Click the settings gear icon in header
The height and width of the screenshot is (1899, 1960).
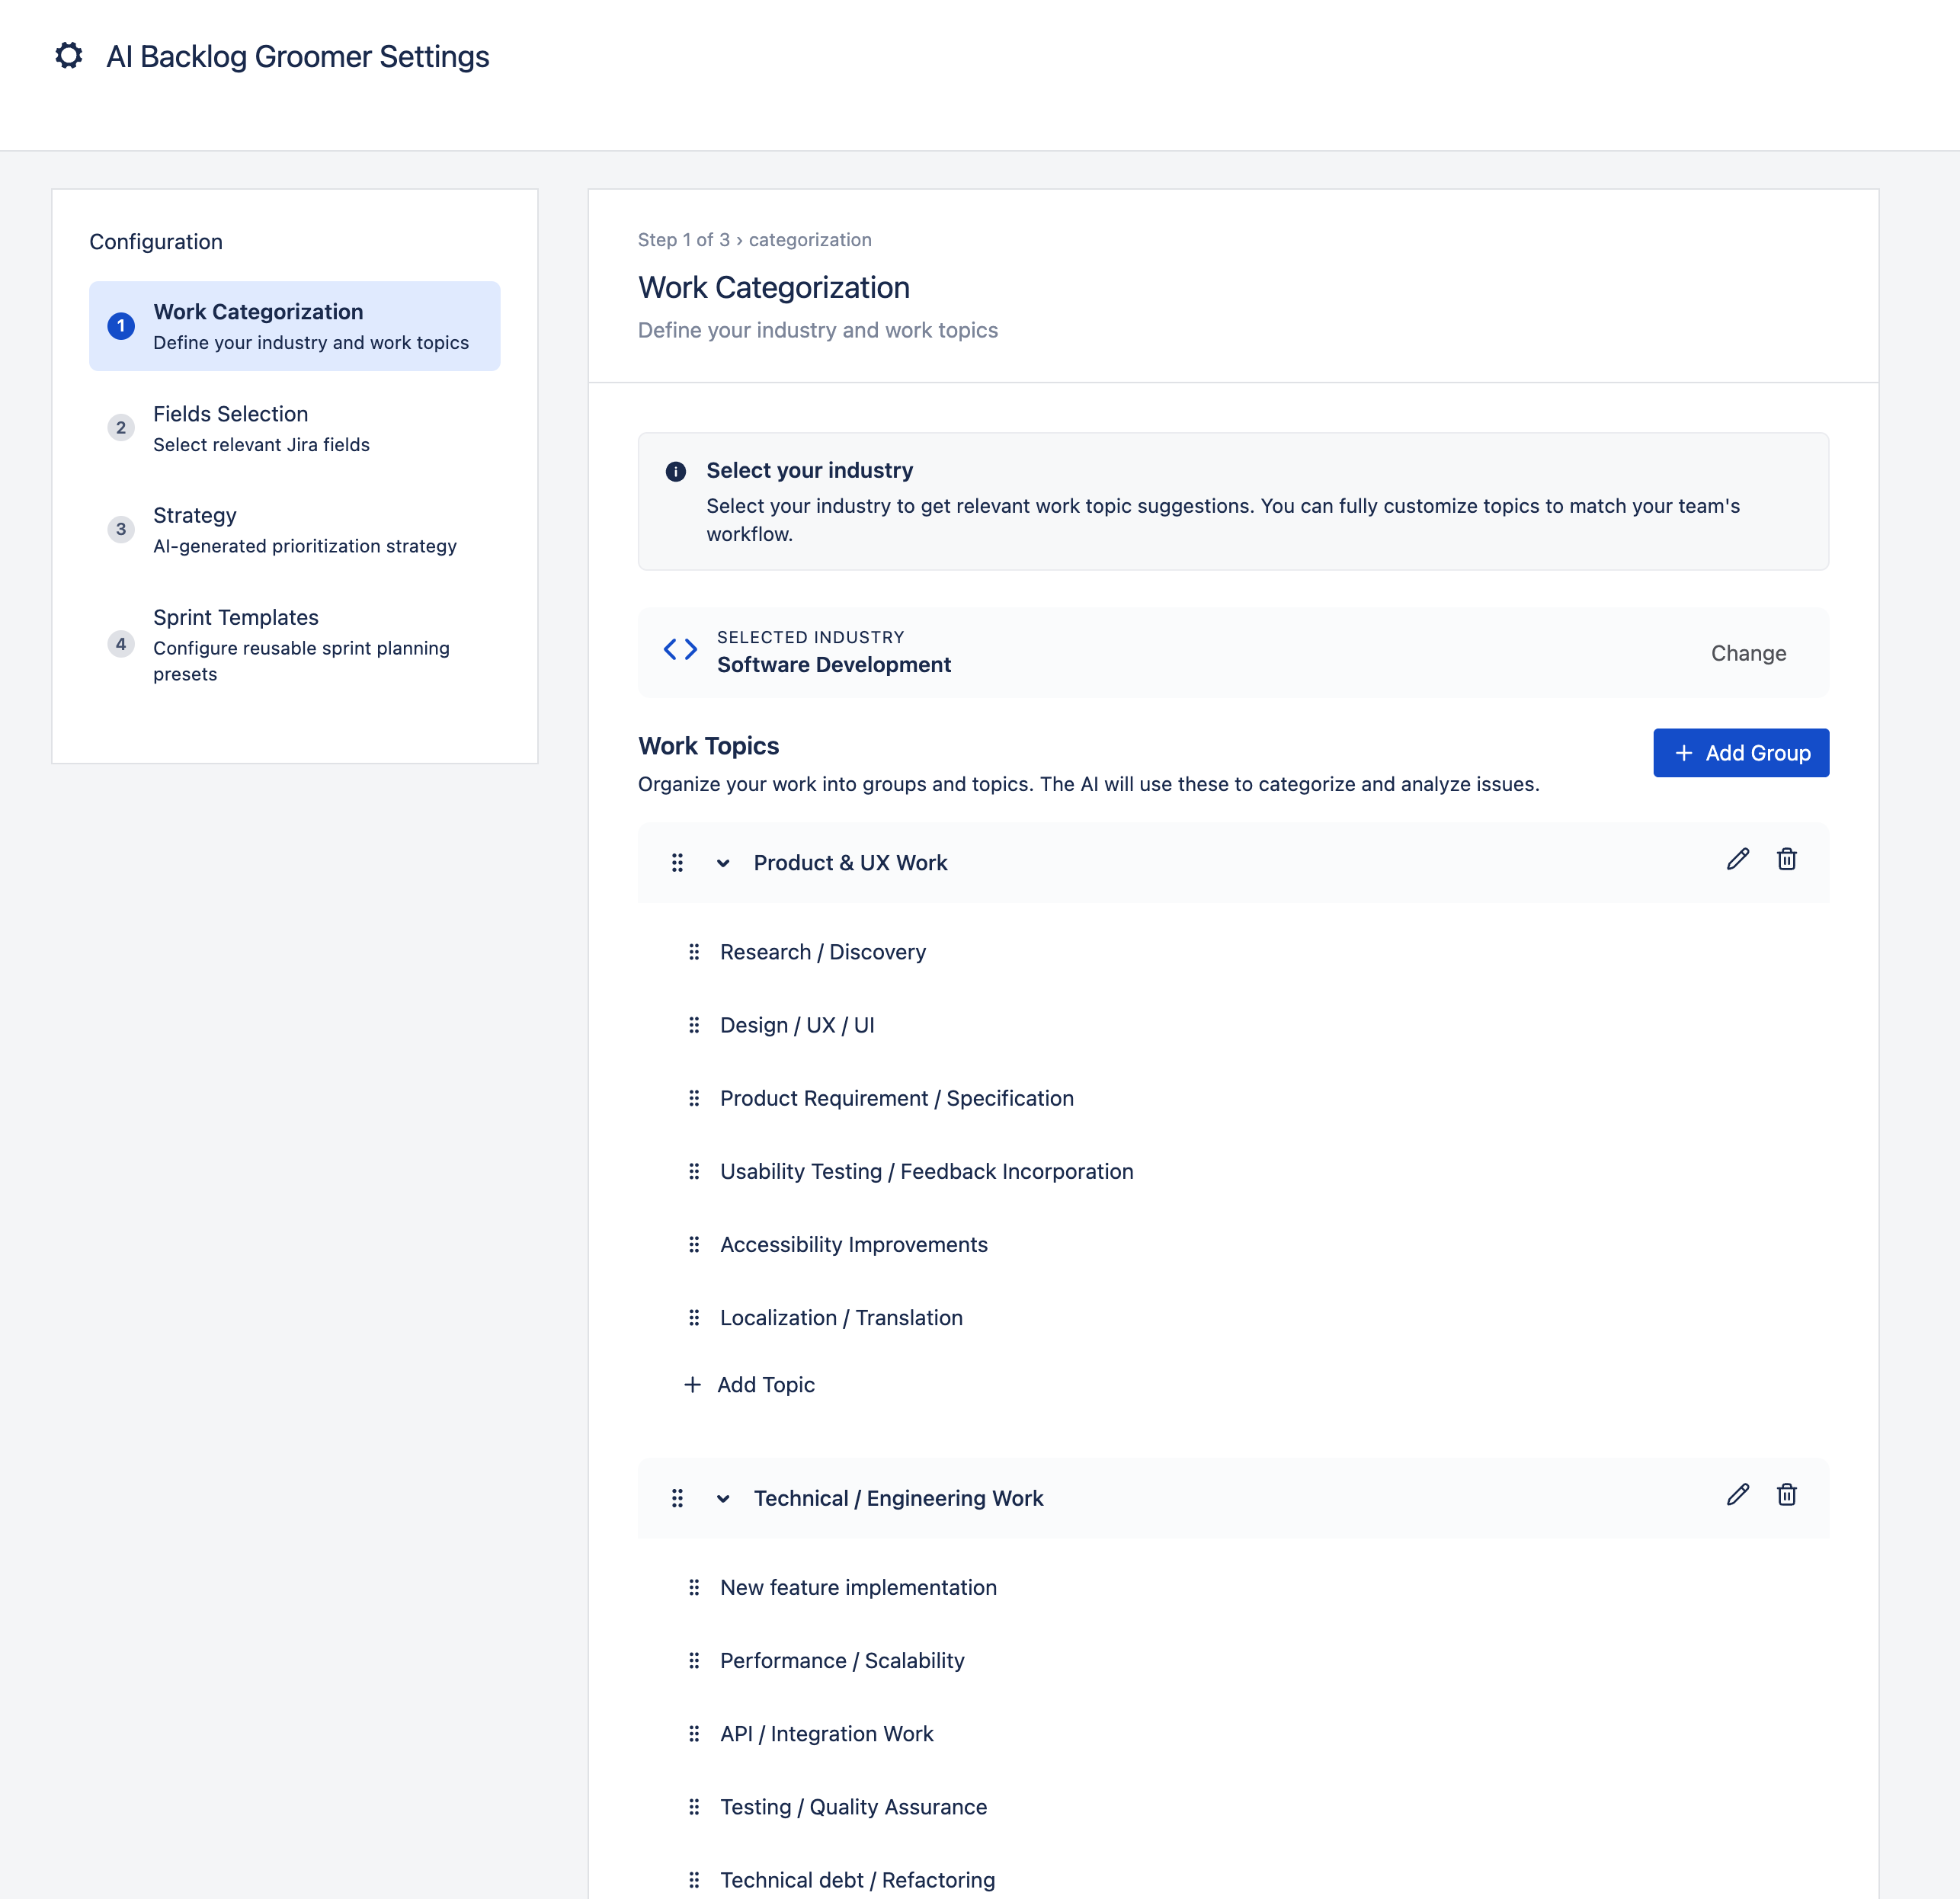point(68,56)
